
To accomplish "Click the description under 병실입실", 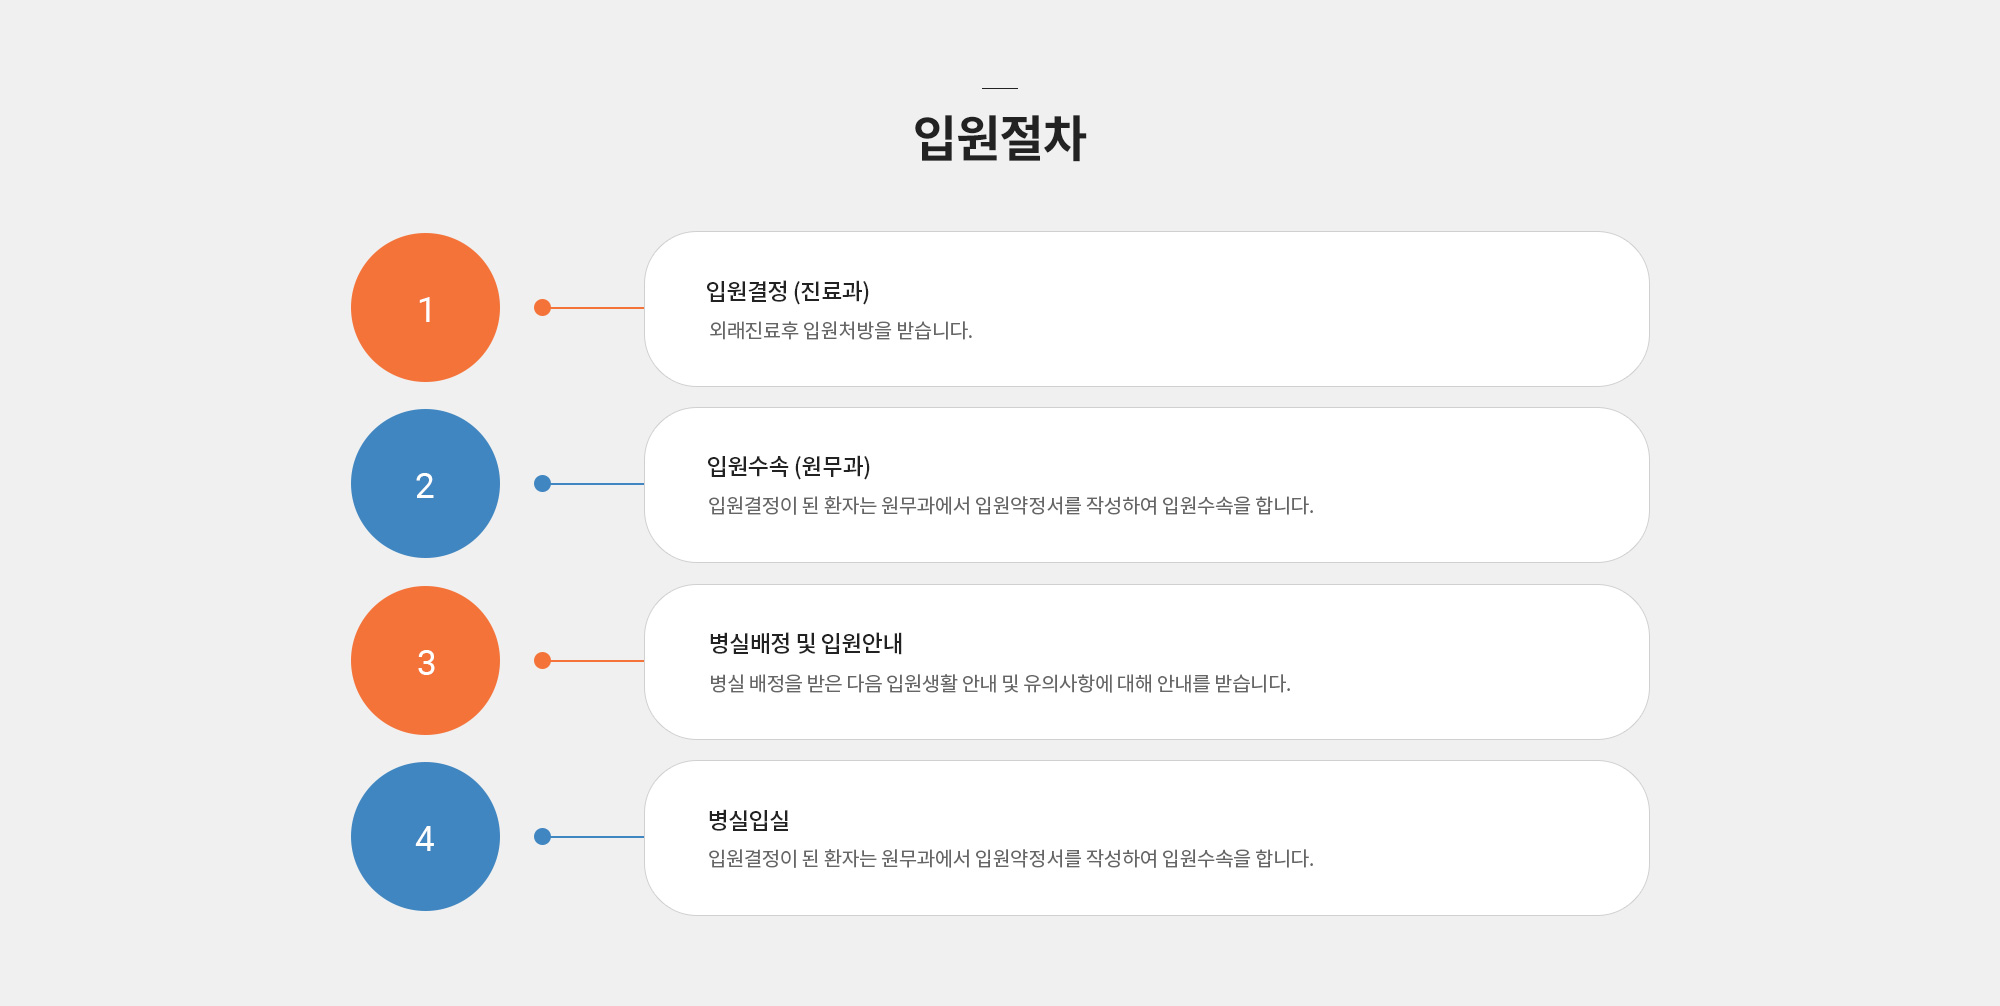I will (1011, 858).
